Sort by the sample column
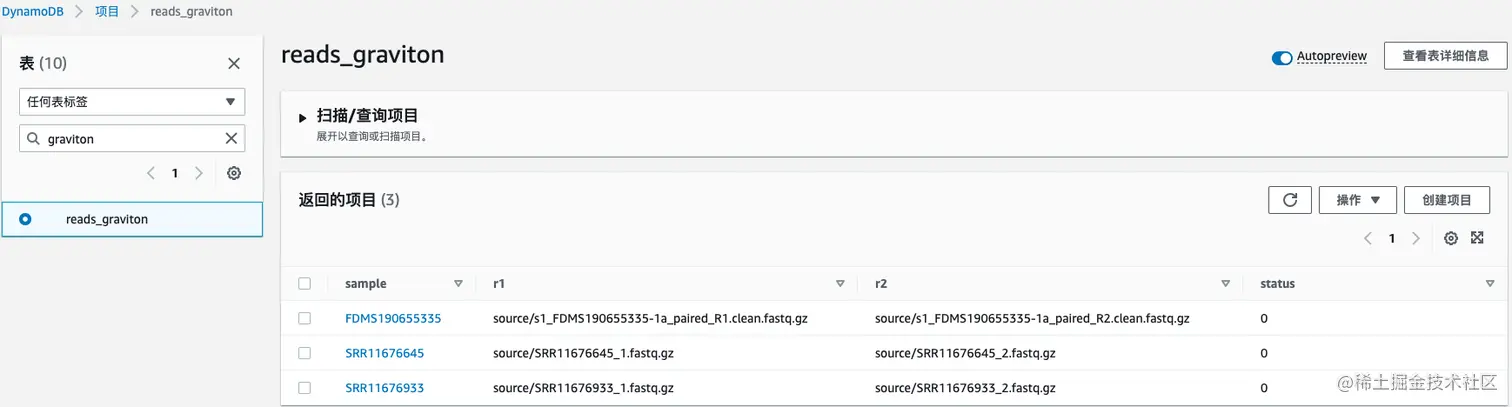Viewport: 1512px width, 407px height. pos(458,284)
